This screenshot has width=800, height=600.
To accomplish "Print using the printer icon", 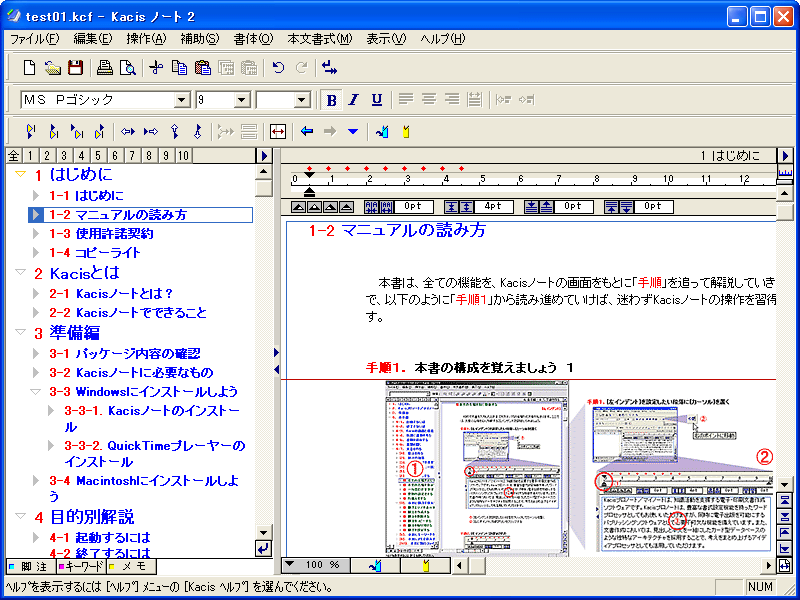I will pyautogui.click(x=105, y=68).
